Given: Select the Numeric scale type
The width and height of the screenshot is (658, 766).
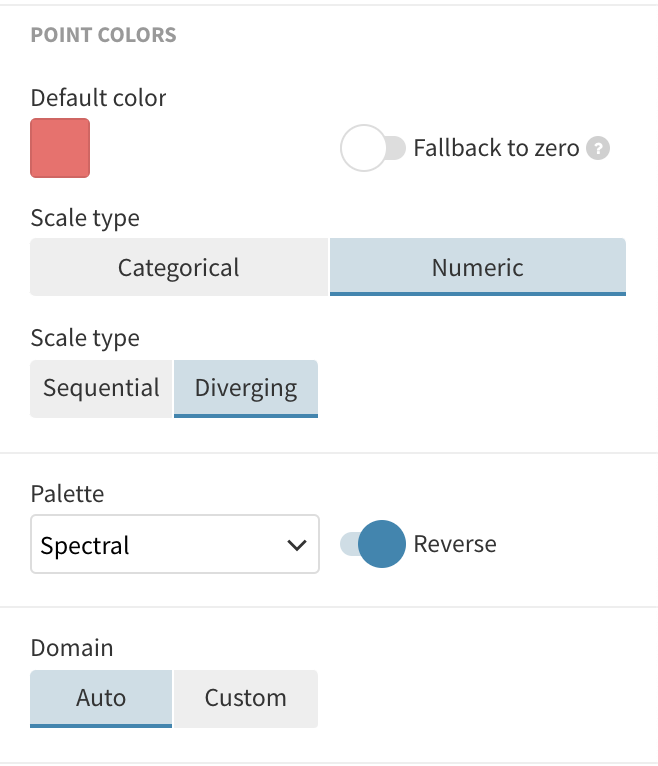Looking at the screenshot, I should pos(477,267).
